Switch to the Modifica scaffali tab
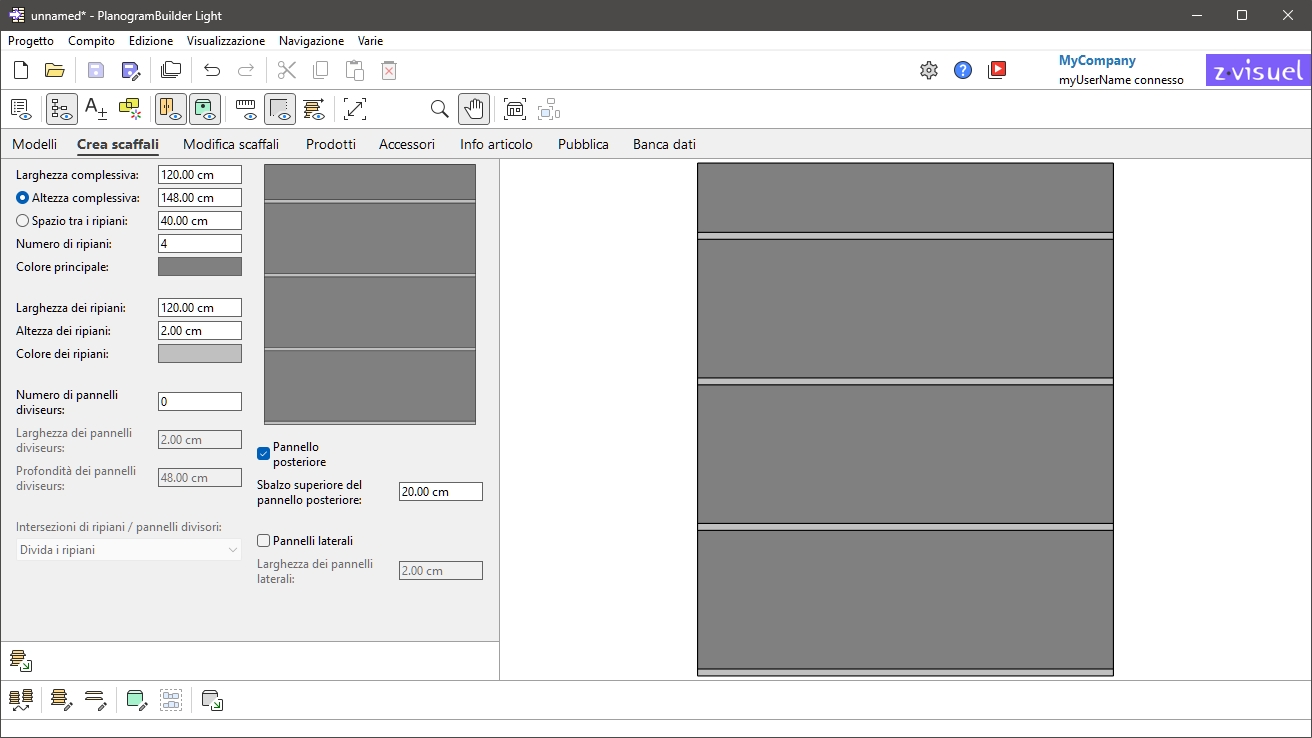This screenshot has width=1312, height=738. (231, 144)
